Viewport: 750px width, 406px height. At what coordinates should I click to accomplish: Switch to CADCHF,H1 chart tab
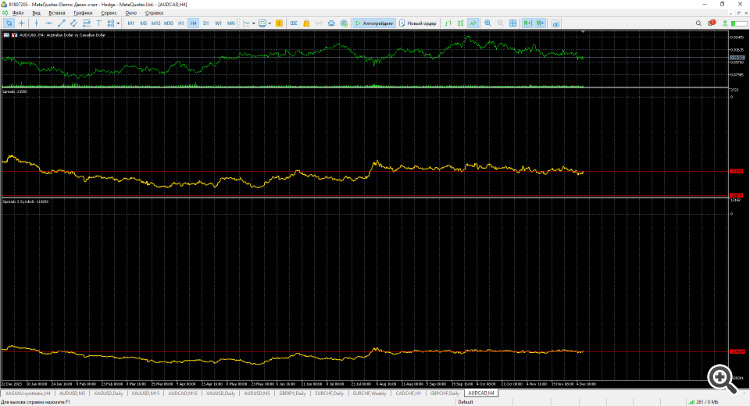(x=408, y=393)
